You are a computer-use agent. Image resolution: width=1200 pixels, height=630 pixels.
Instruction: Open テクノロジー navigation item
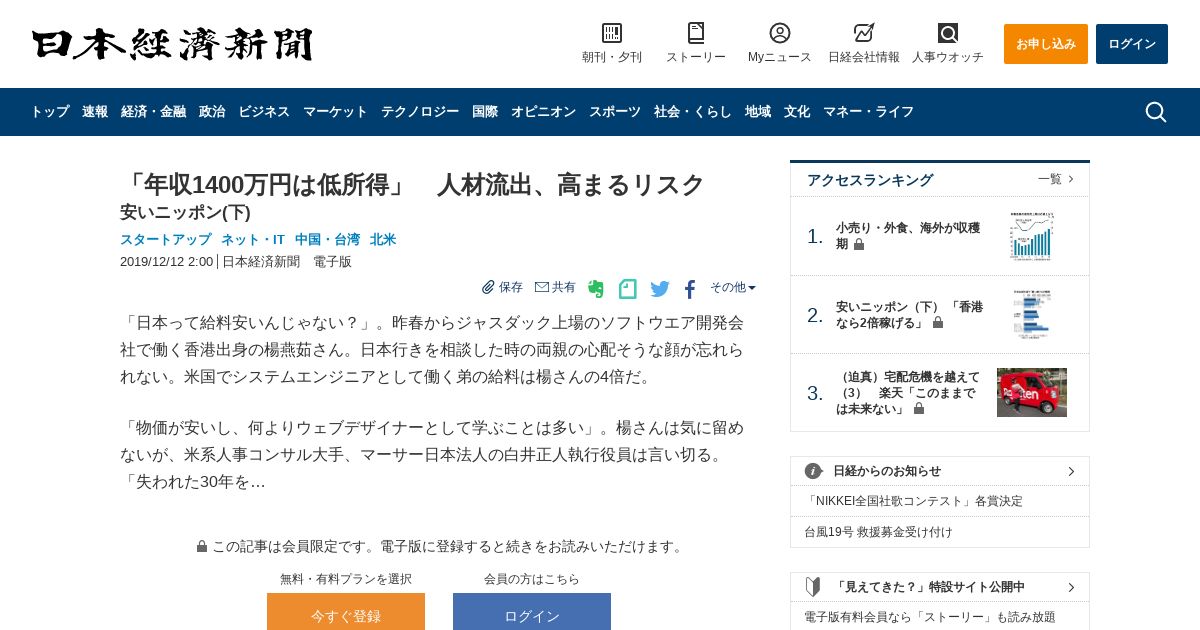coord(420,112)
